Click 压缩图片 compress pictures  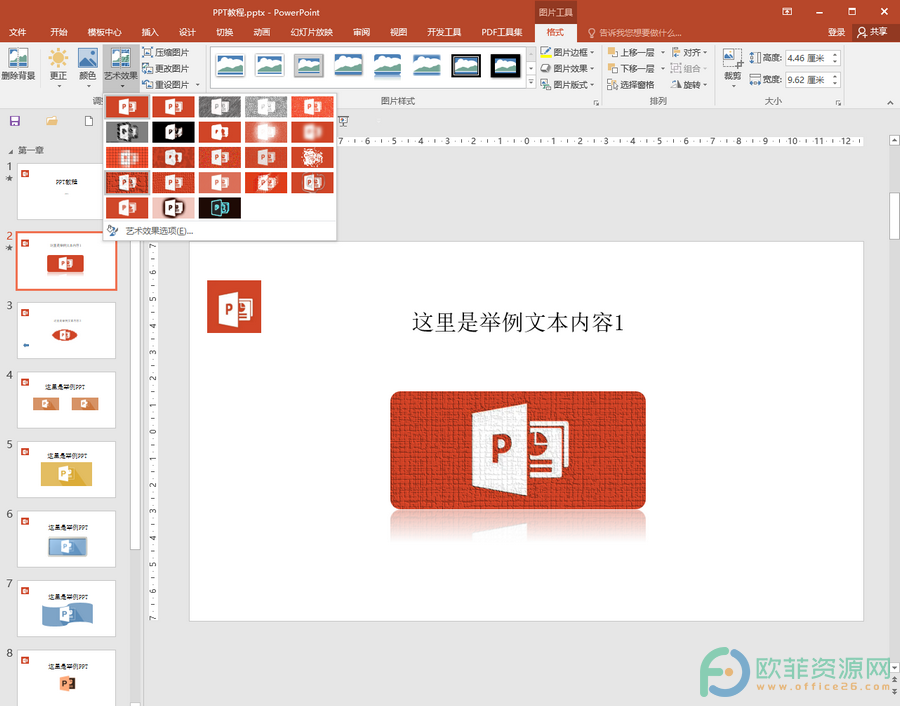[x=165, y=52]
